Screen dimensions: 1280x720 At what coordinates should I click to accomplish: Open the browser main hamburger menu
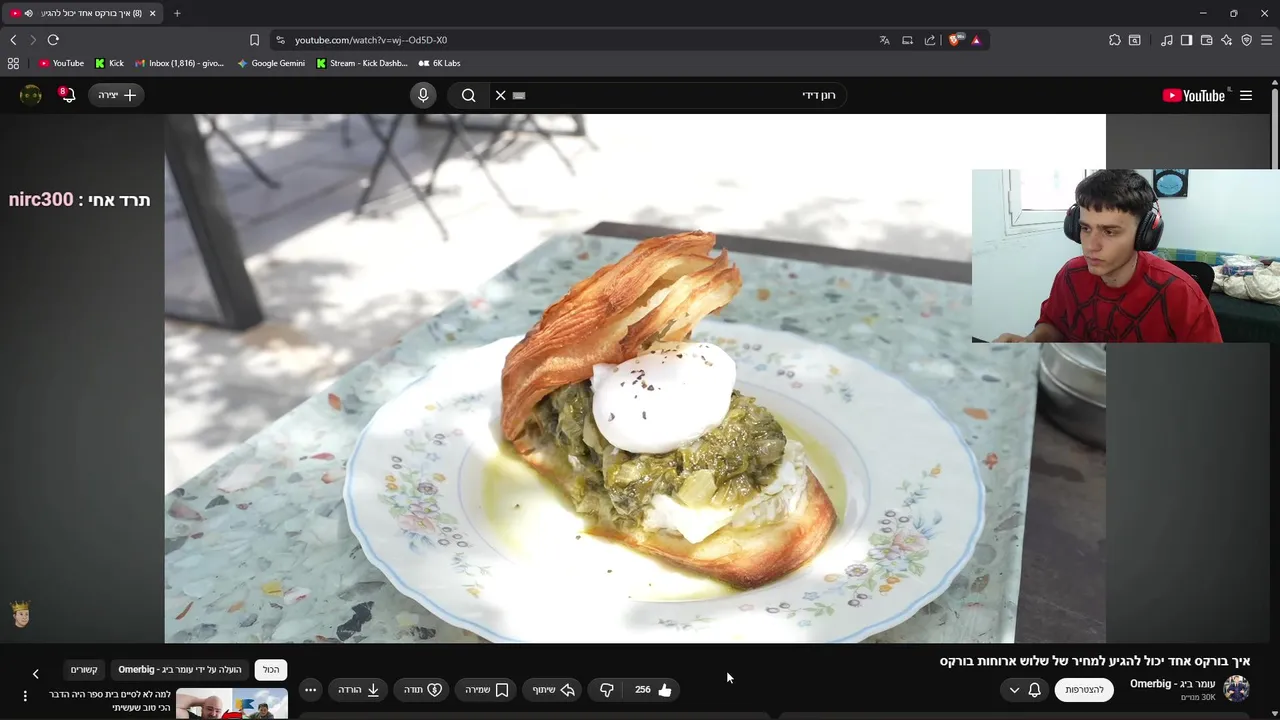click(1267, 40)
